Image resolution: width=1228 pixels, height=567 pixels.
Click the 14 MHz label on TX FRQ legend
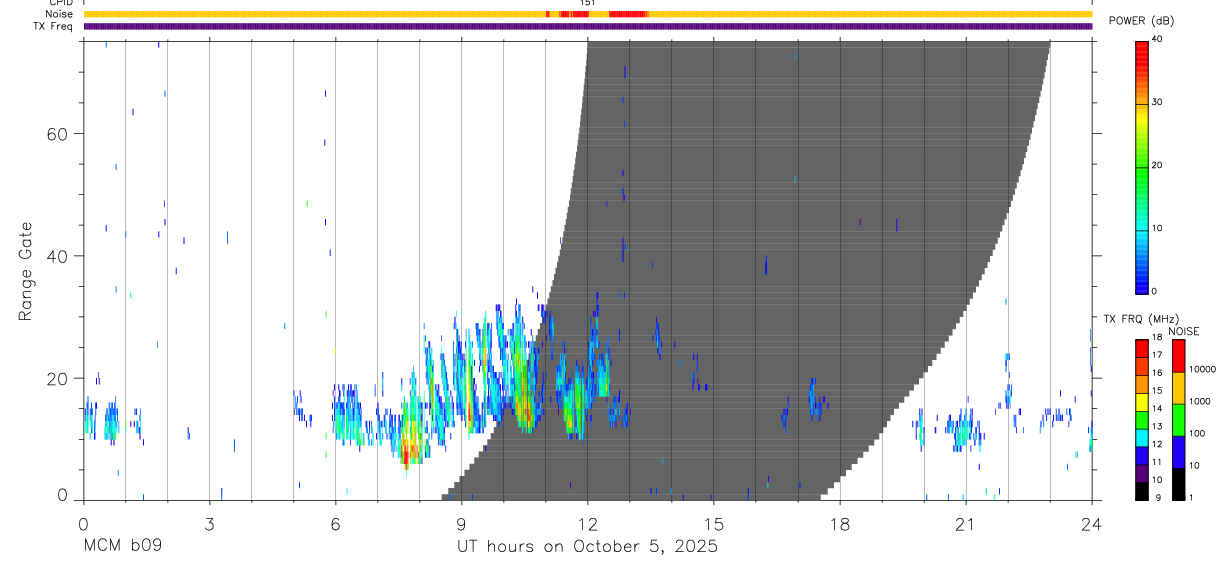click(x=1158, y=408)
